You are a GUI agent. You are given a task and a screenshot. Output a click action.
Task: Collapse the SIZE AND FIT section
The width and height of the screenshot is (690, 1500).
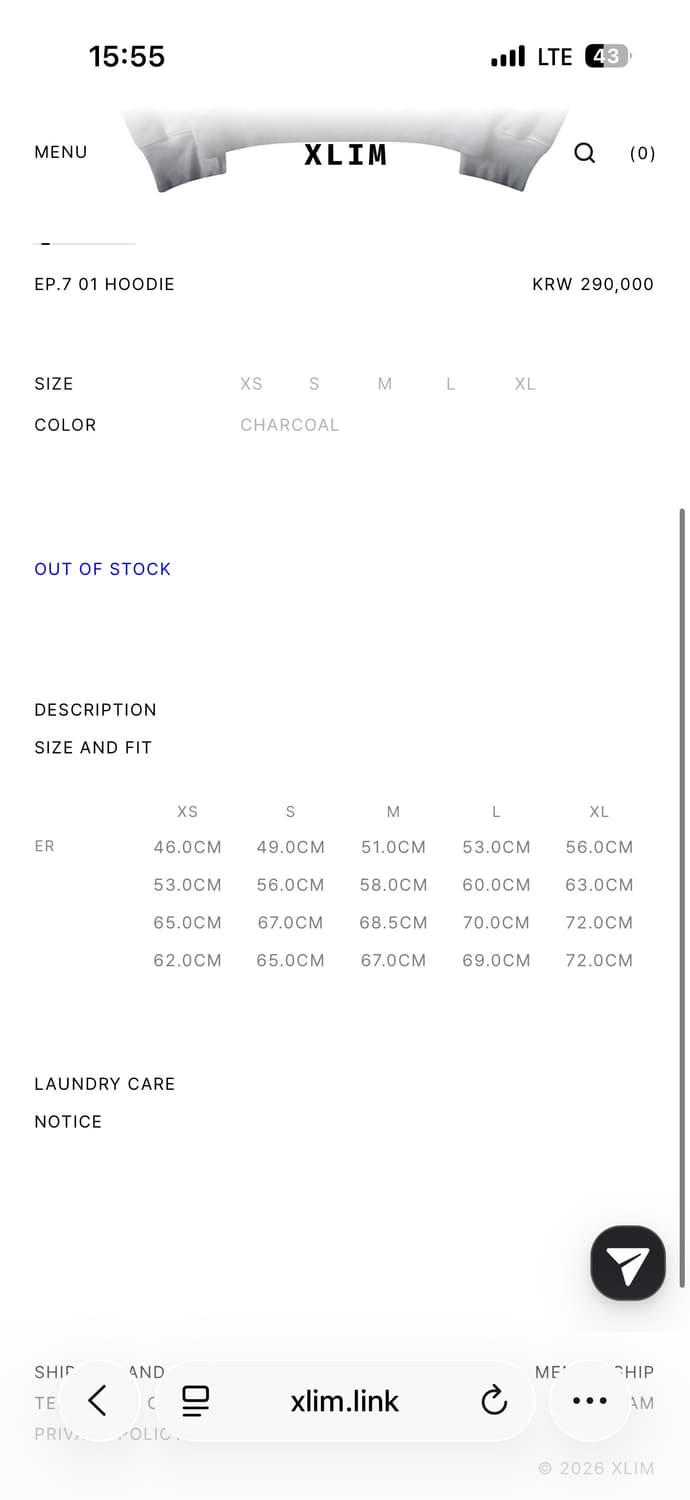click(x=93, y=748)
